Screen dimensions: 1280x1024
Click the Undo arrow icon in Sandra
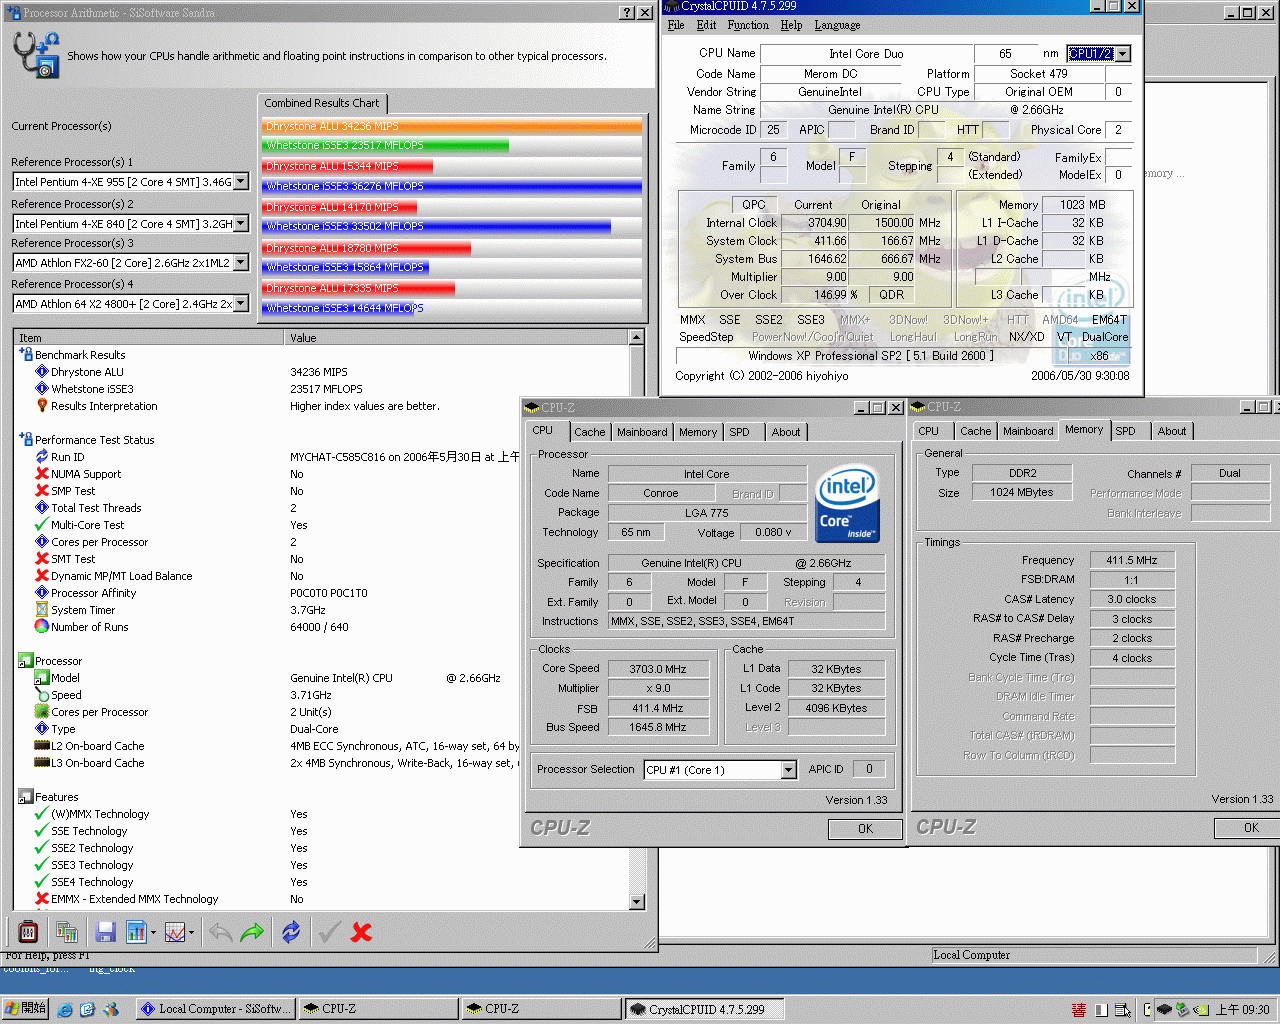click(x=219, y=931)
